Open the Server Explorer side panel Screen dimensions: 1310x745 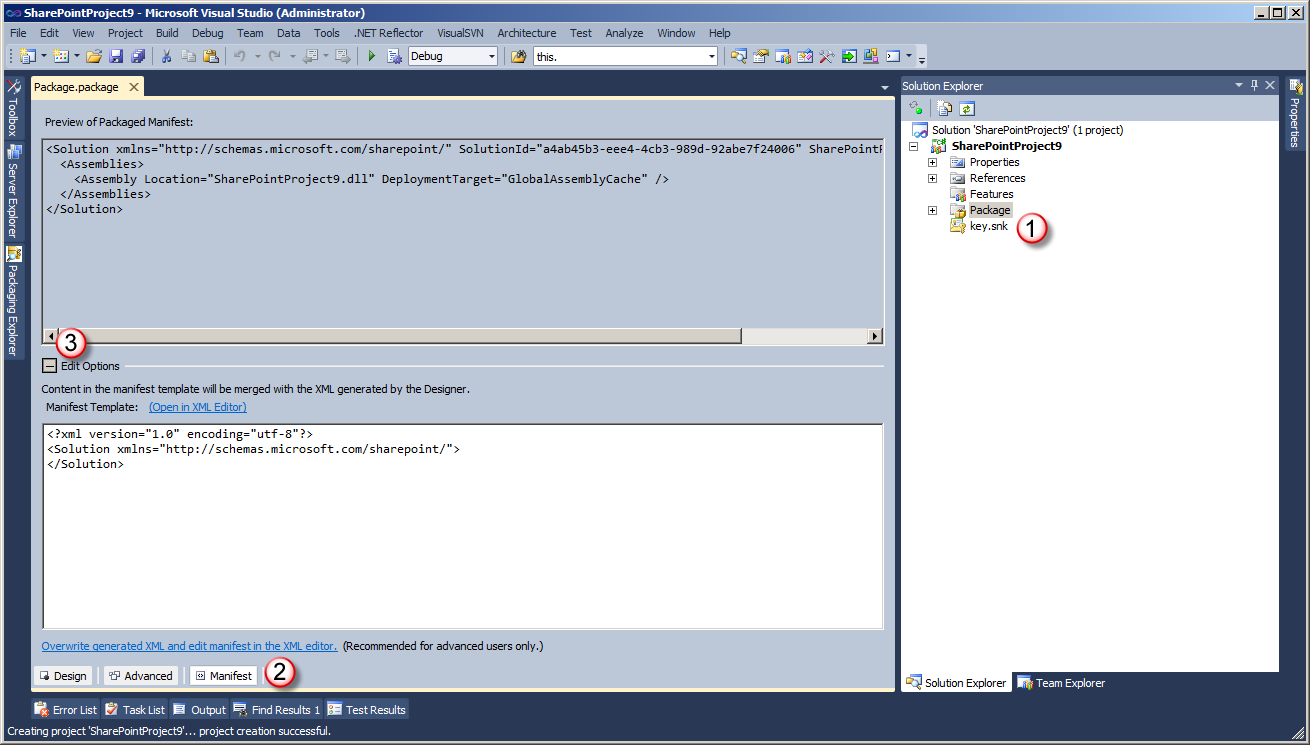tap(13, 191)
